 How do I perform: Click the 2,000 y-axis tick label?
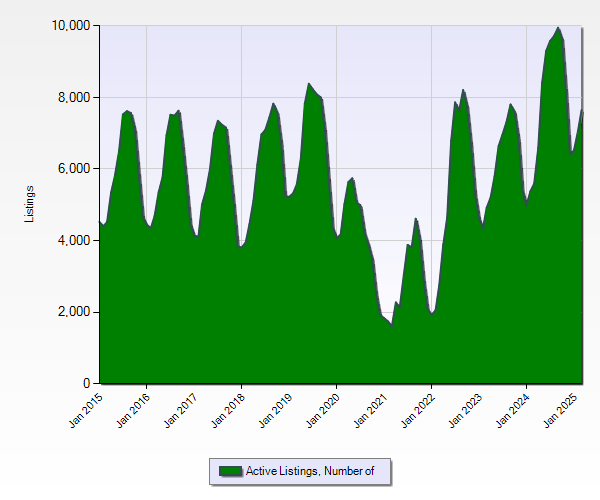click(x=73, y=312)
